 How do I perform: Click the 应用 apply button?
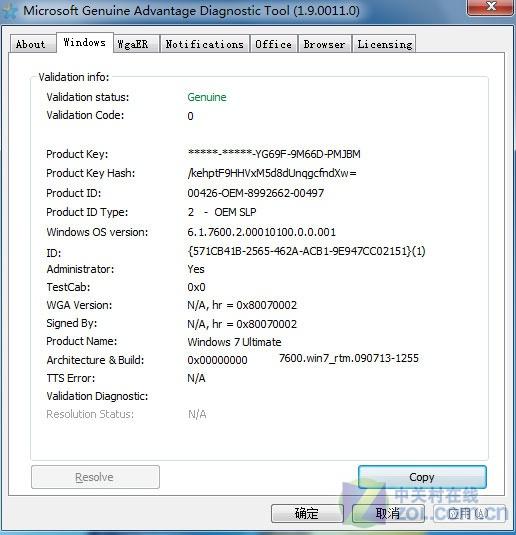click(x=469, y=513)
